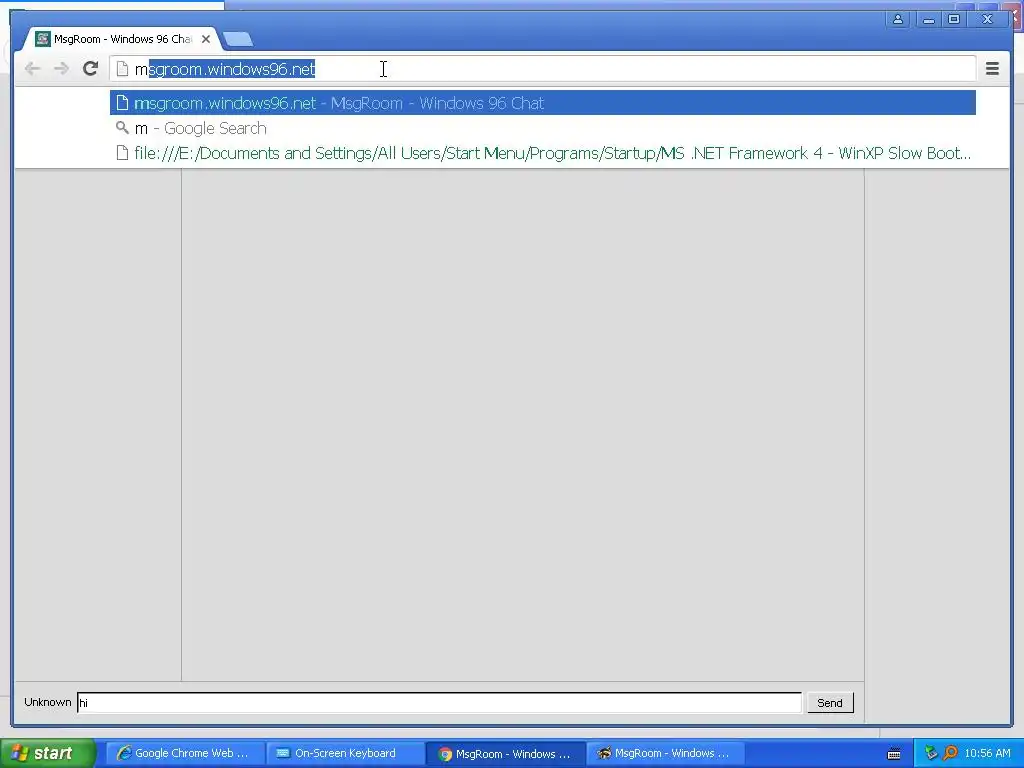This screenshot has width=1024, height=768.
Task: Restore down the Chrome window
Action: [x=954, y=20]
